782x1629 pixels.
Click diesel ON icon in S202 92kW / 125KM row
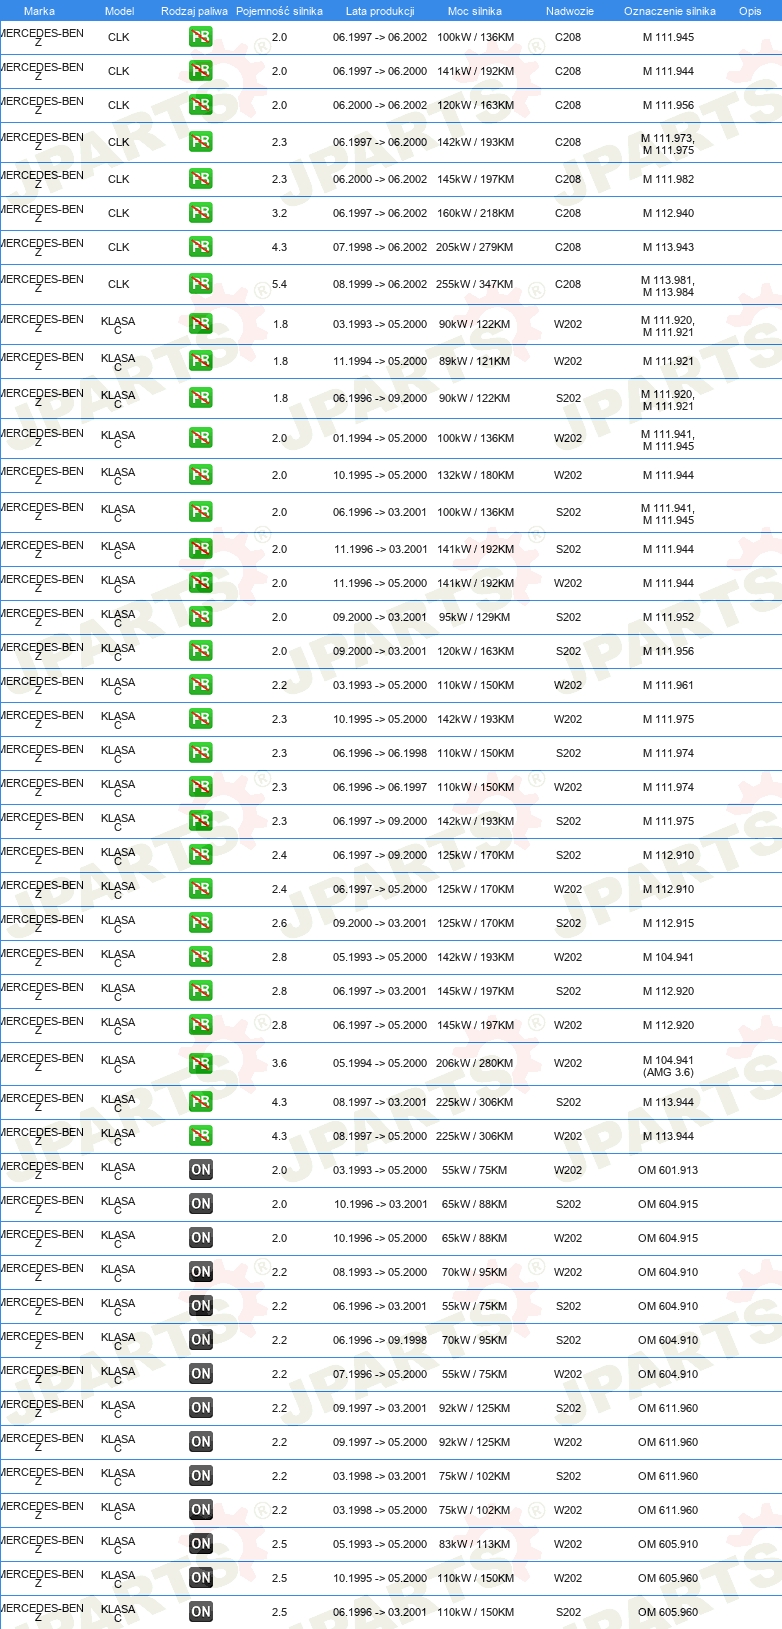tap(201, 1408)
